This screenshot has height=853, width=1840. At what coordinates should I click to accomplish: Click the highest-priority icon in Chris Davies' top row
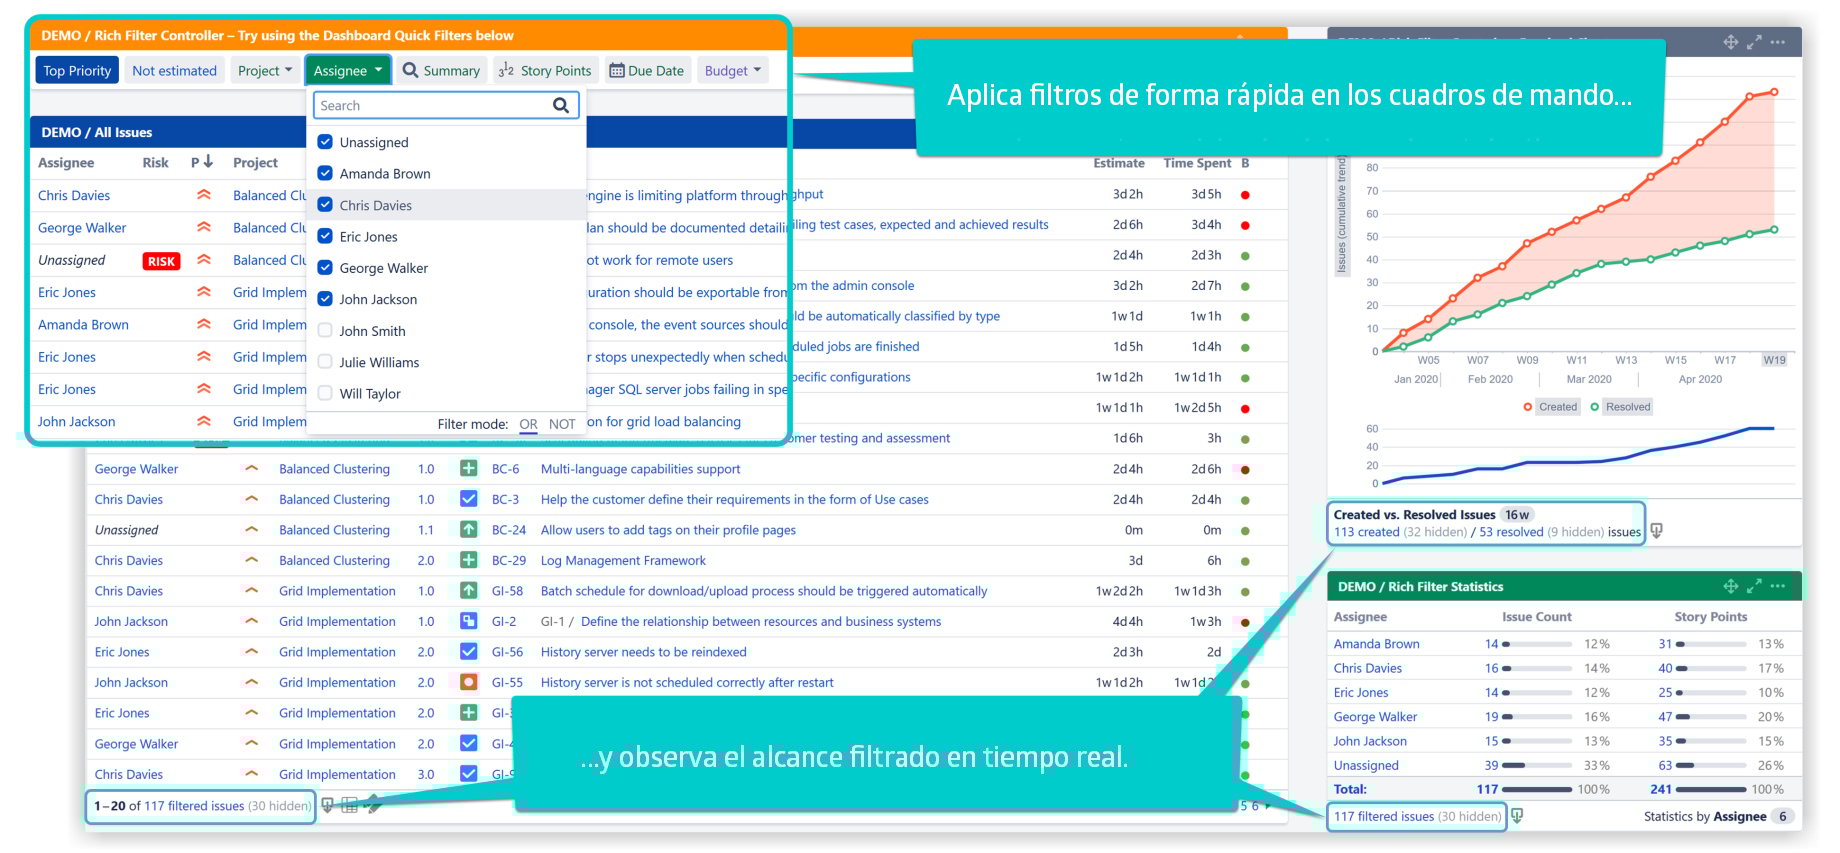coord(204,195)
